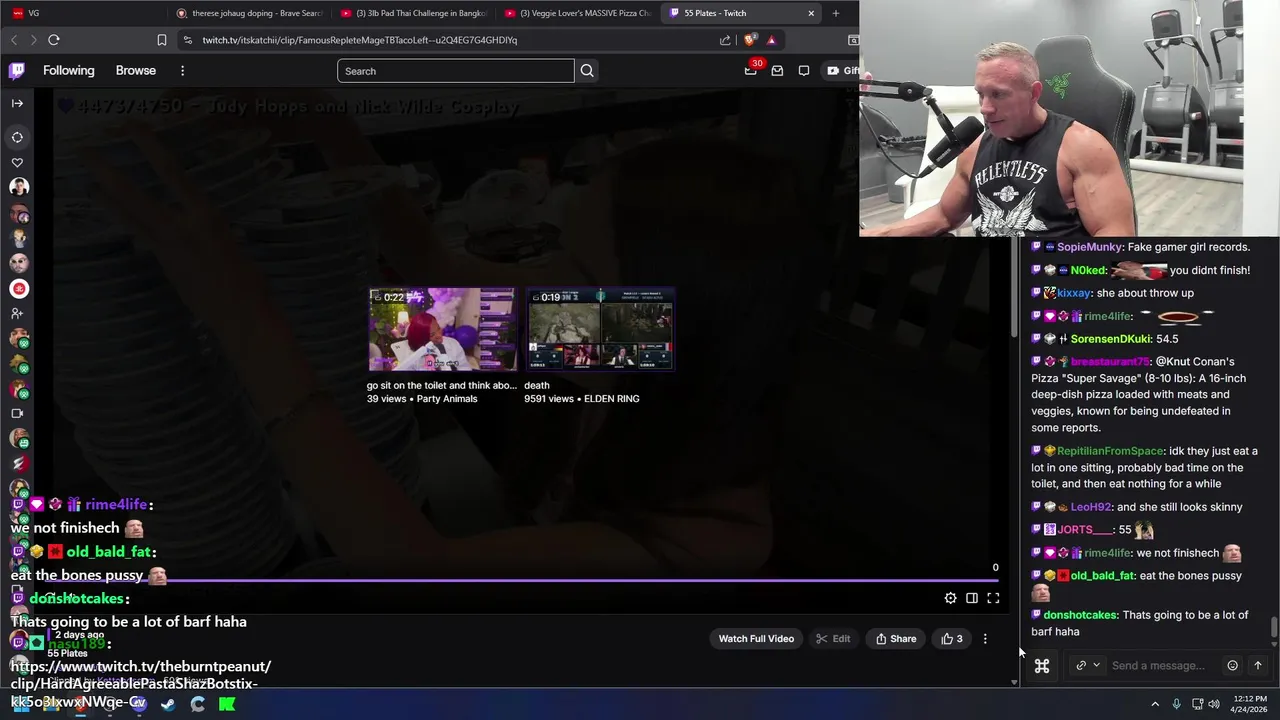The width and height of the screenshot is (1280, 720).
Task: Open the volume tray icon
Action: (x=1214, y=704)
